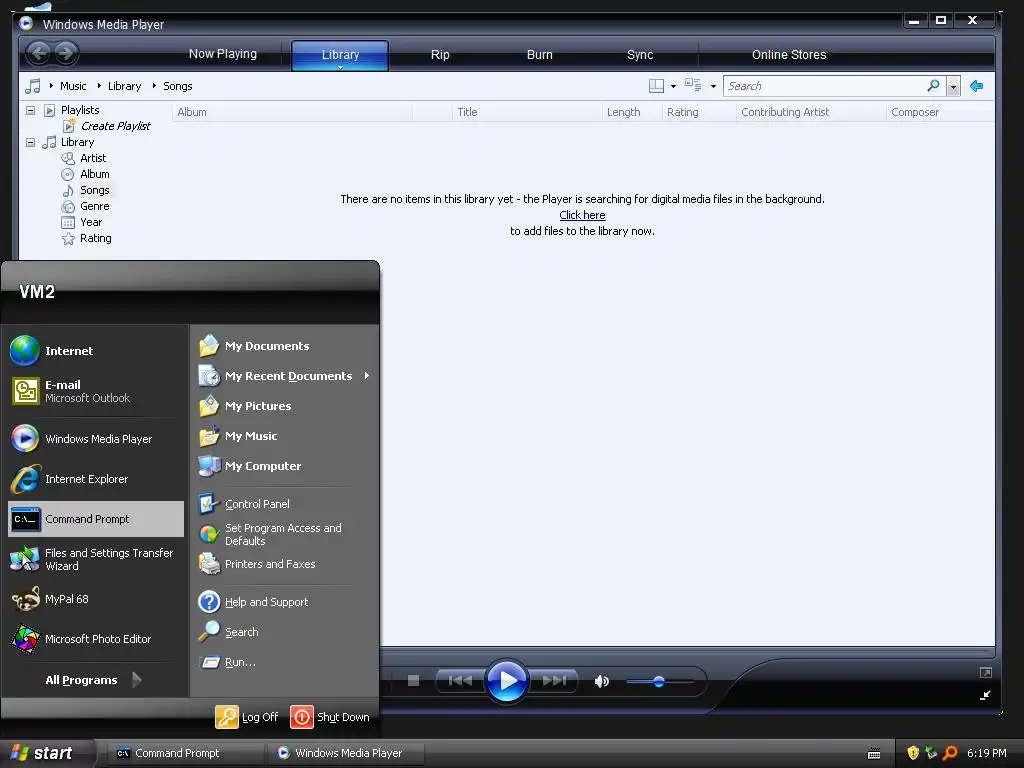Open E-mail Microsoft Outlook from Start menu
This screenshot has width=1024, height=768.
pos(96,391)
